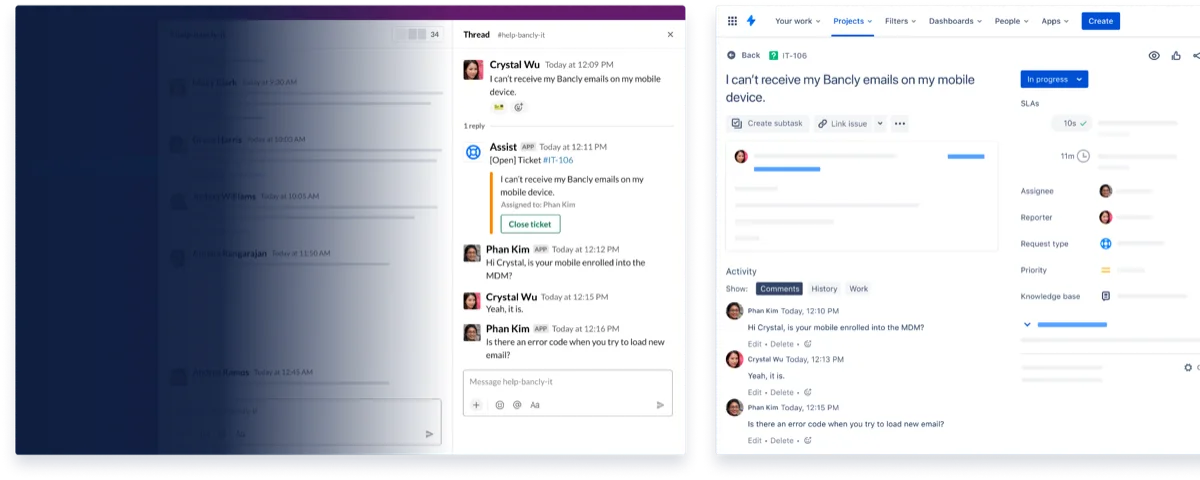
Task: Click the Create subtask button
Action: coord(767,124)
